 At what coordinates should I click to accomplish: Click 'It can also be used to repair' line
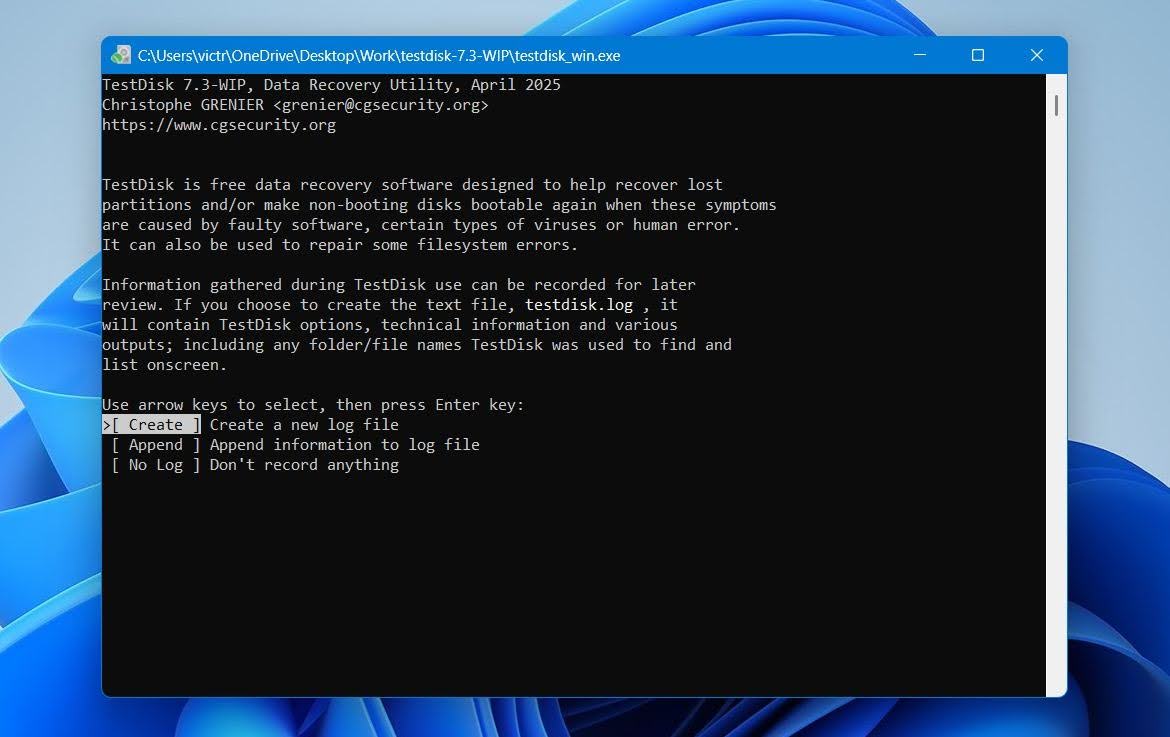click(340, 245)
